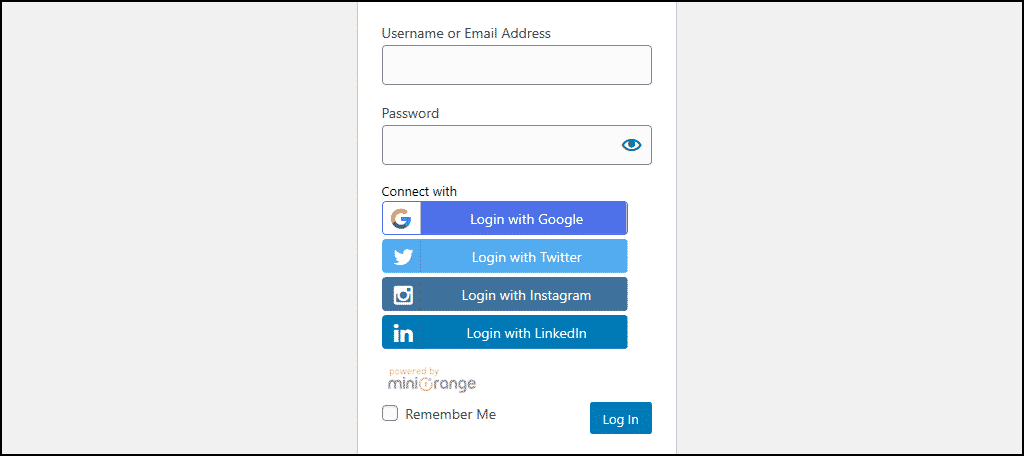Focus the Password input field
The image size is (1024, 456).
[517, 145]
